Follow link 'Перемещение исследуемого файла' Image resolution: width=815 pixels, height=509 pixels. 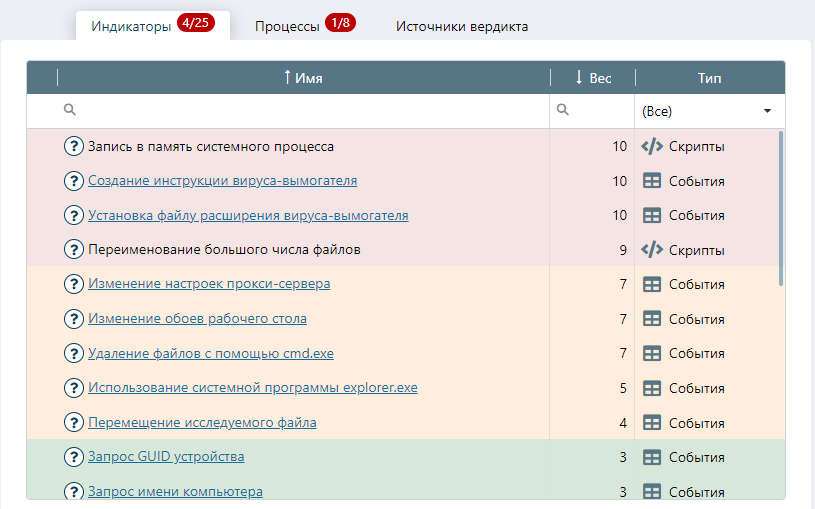(x=202, y=423)
